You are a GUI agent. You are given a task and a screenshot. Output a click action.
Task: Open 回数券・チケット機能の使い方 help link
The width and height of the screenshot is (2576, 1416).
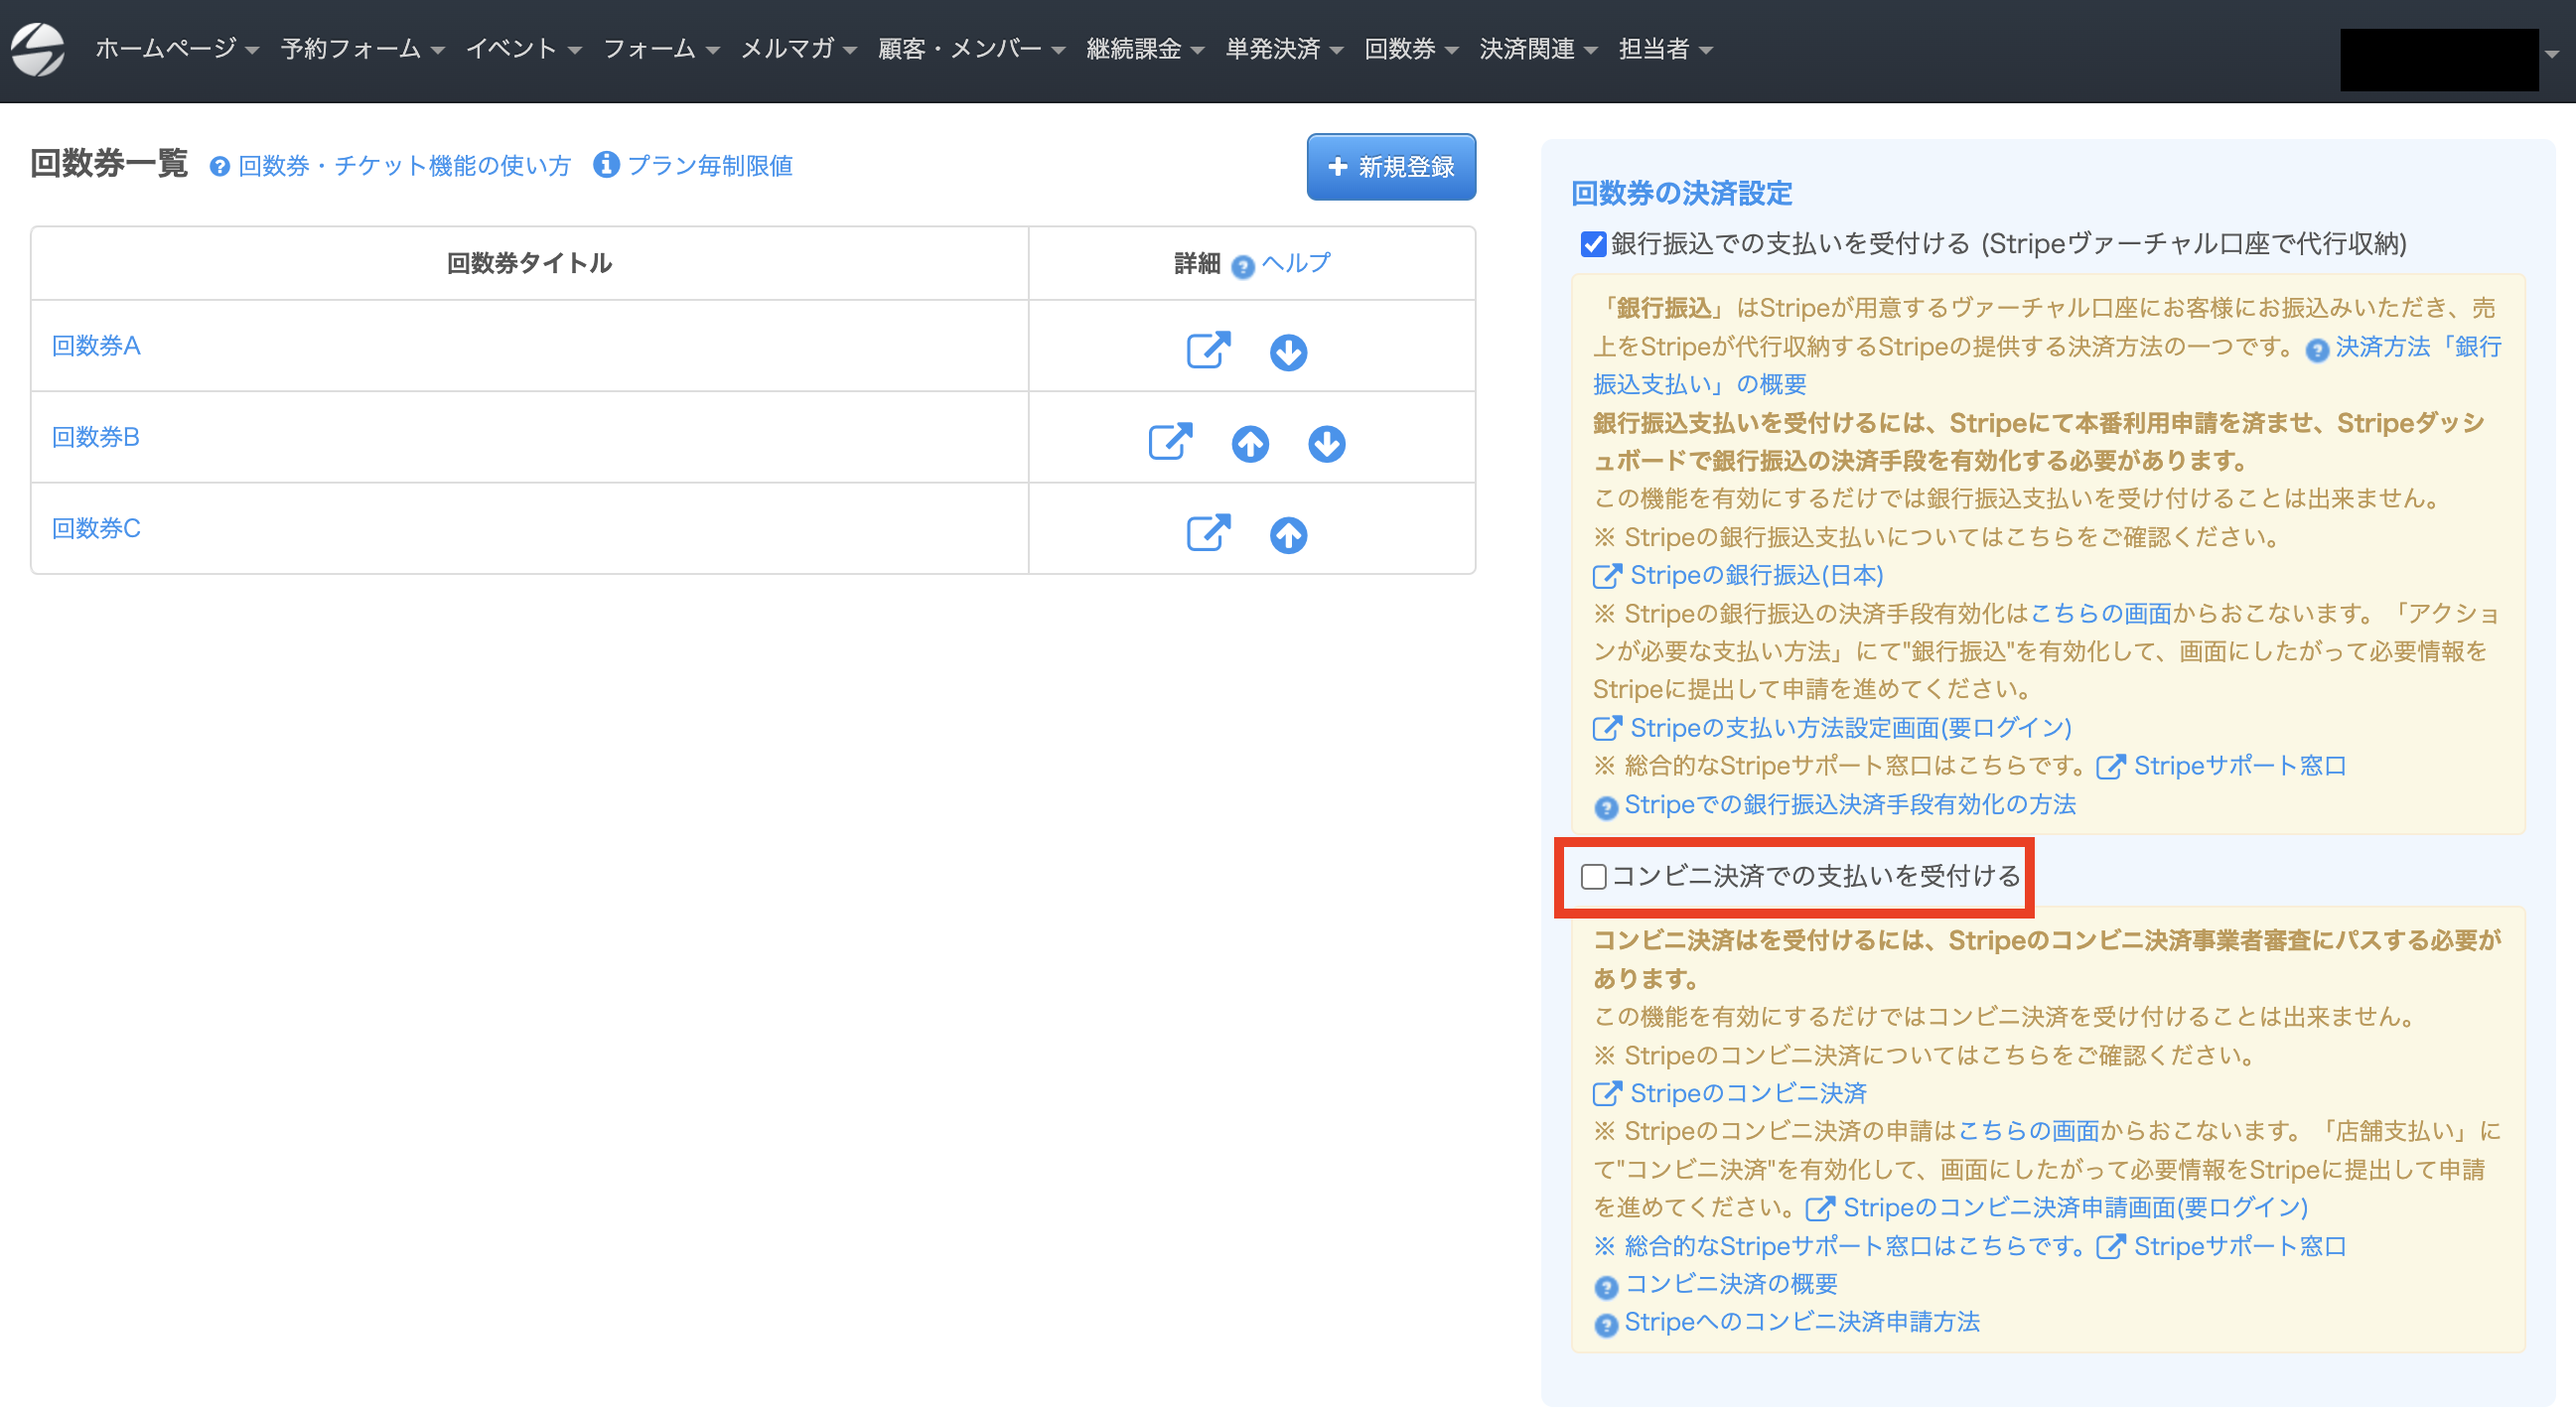pos(404,166)
